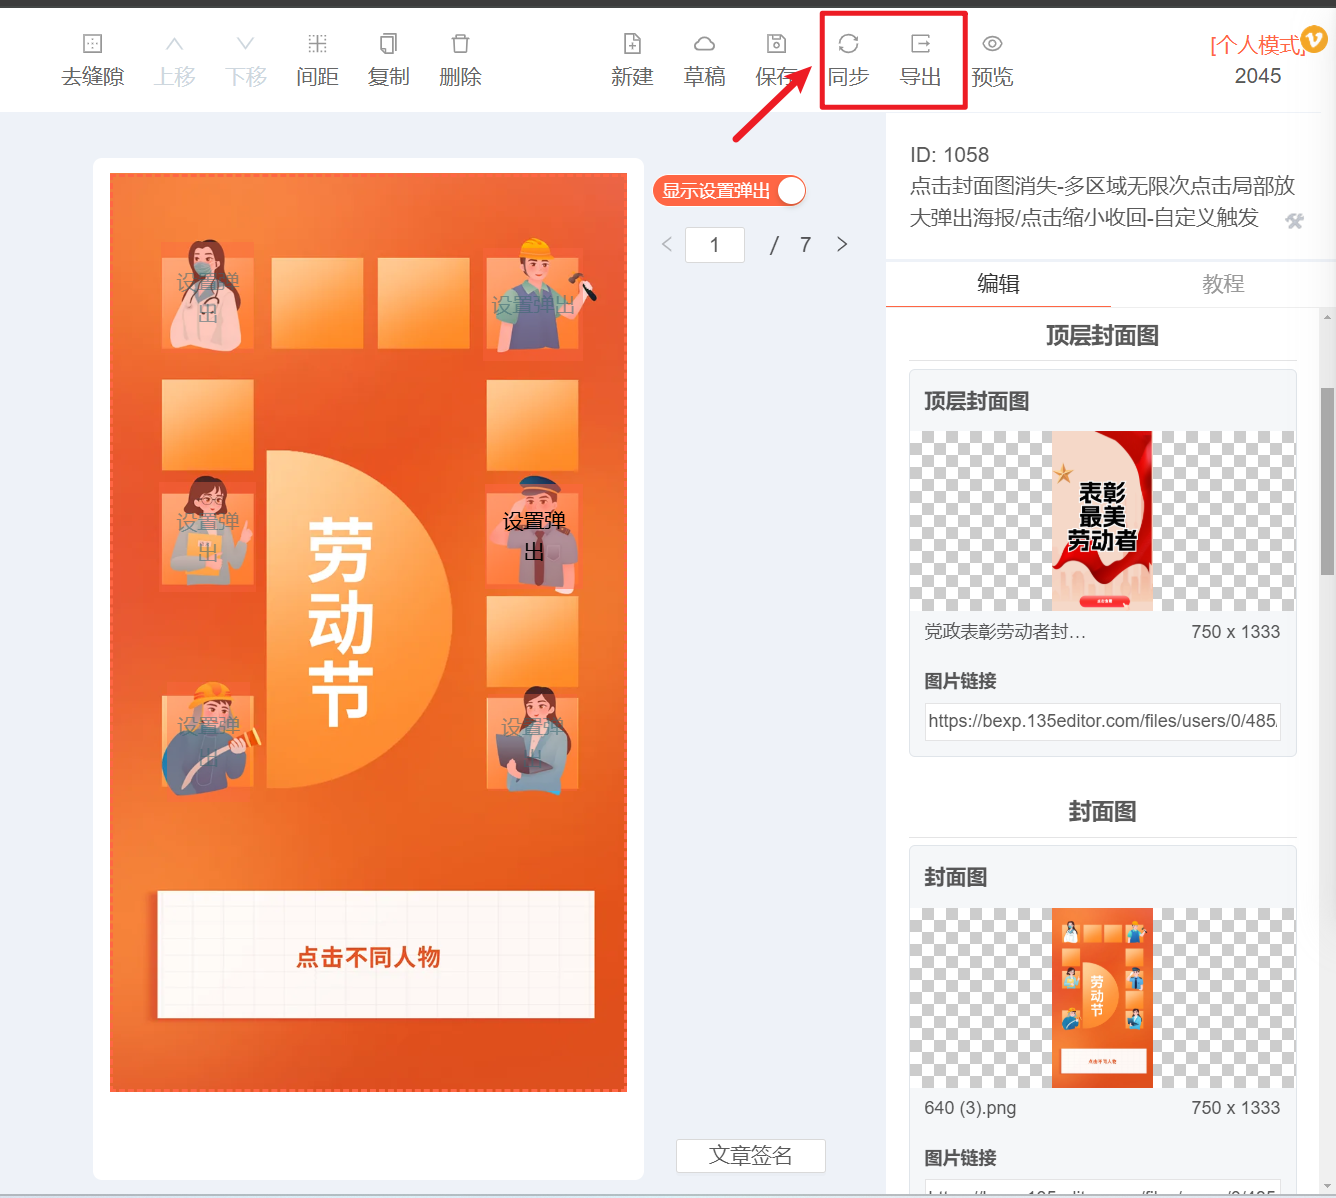Switch to the 编辑 tab
This screenshot has width=1336, height=1198.
click(998, 284)
